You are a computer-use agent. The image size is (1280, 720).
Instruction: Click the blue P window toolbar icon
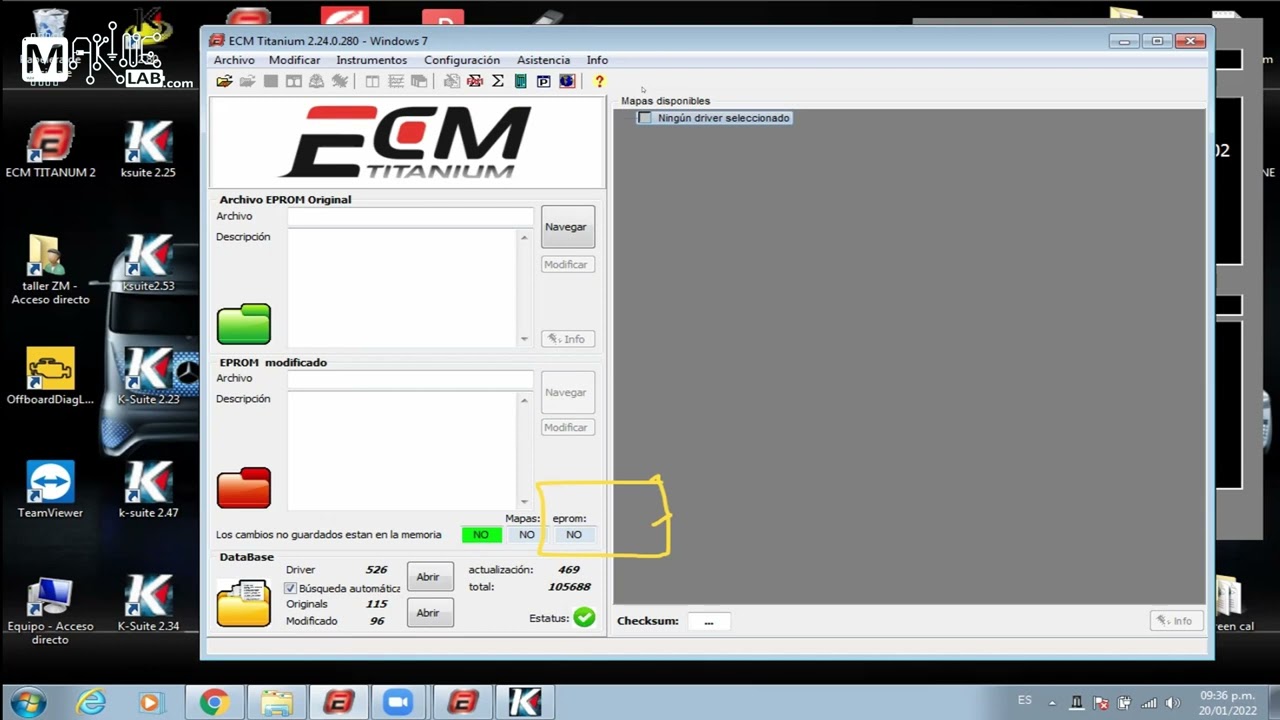coord(544,81)
